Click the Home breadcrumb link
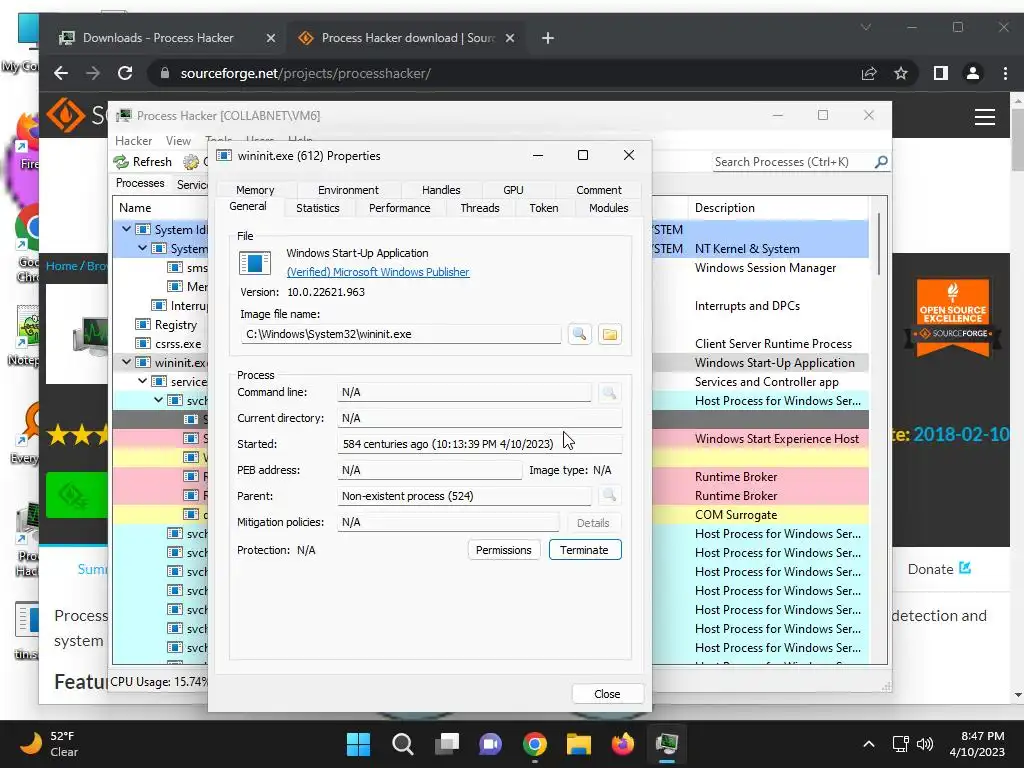The image size is (1024, 768). coord(61,266)
